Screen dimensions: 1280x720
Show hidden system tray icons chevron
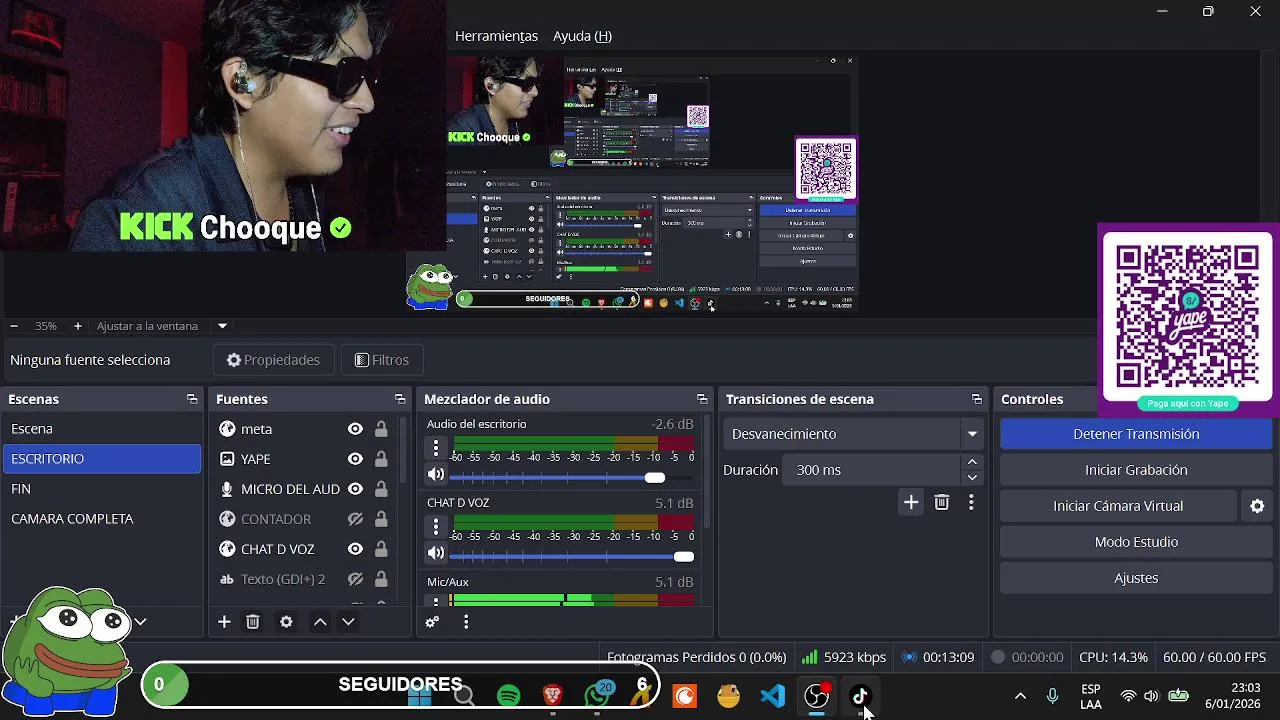(1020, 696)
